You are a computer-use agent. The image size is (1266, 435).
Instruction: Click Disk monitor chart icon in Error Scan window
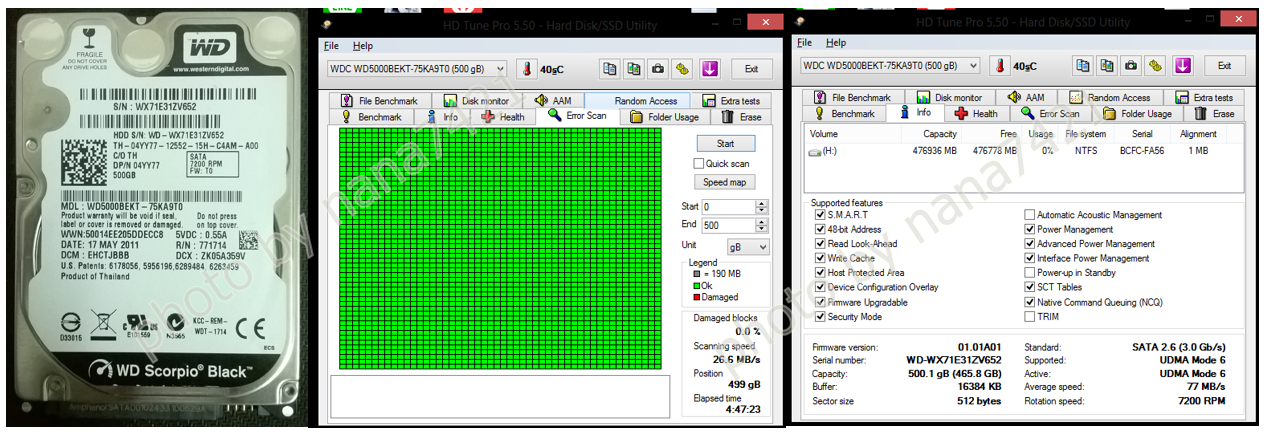pyautogui.click(x=450, y=101)
